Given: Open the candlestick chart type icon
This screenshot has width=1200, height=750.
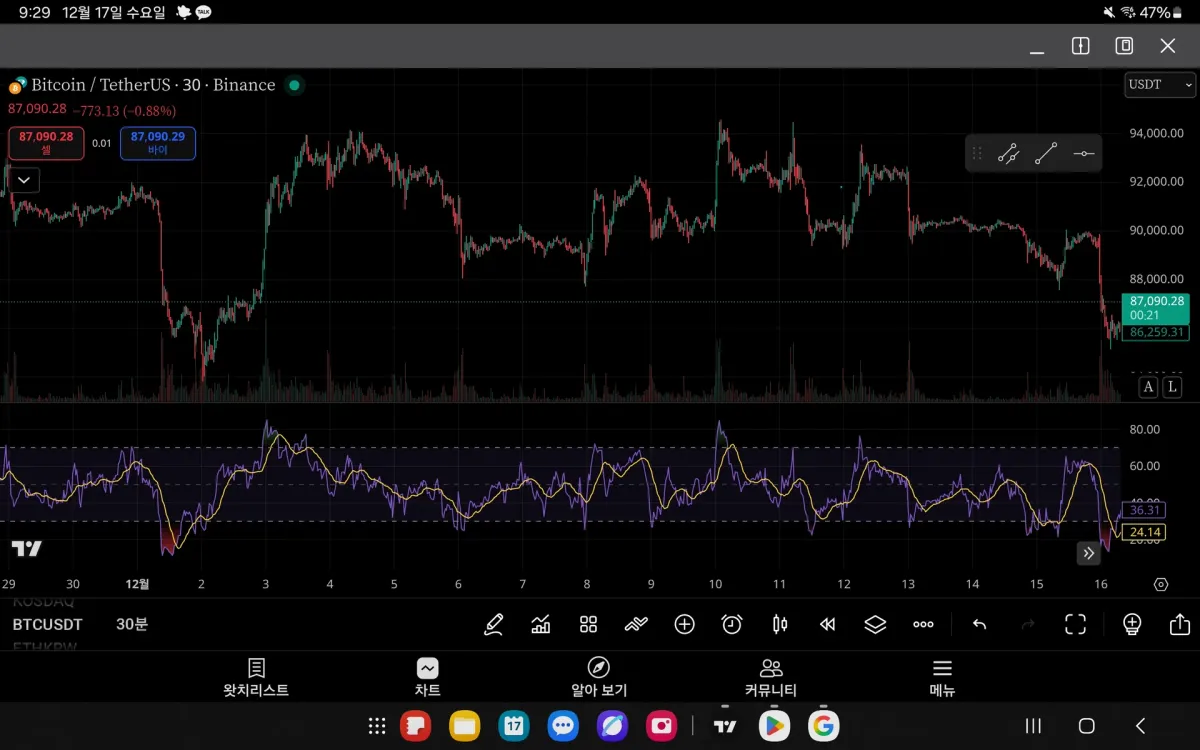Looking at the screenshot, I should point(780,625).
